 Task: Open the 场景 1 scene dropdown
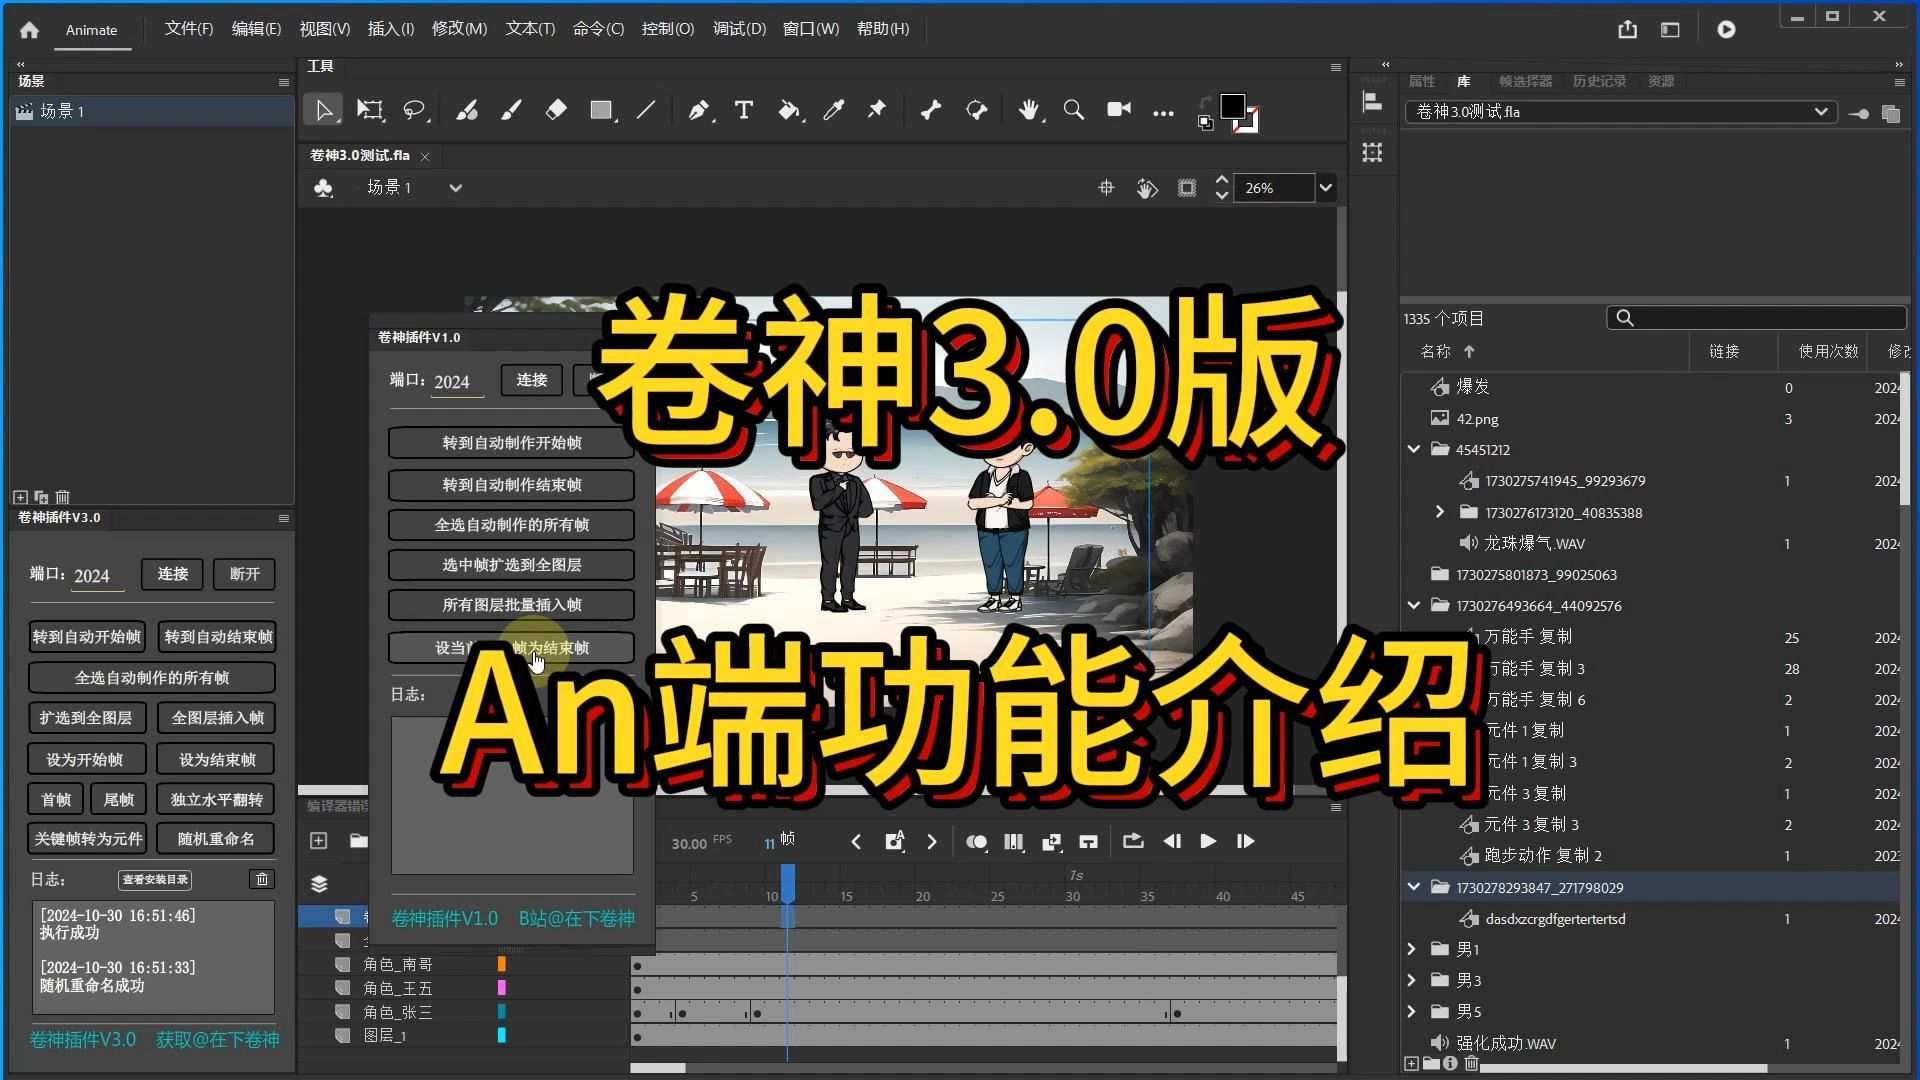click(x=455, y=187)
